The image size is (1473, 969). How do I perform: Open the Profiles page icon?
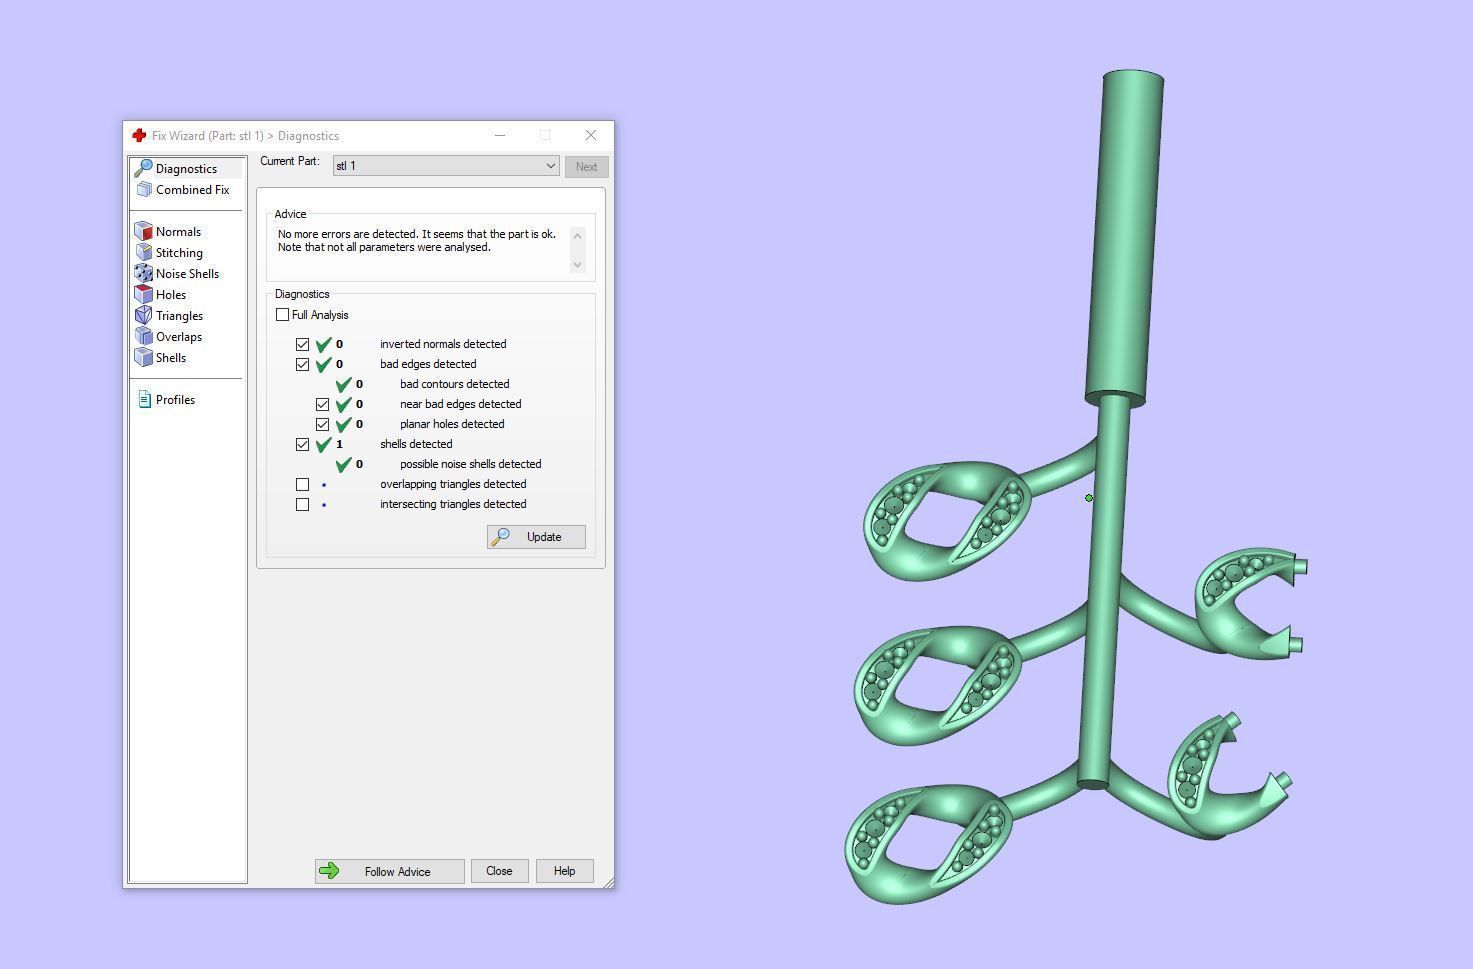click(x=144, y=399)
